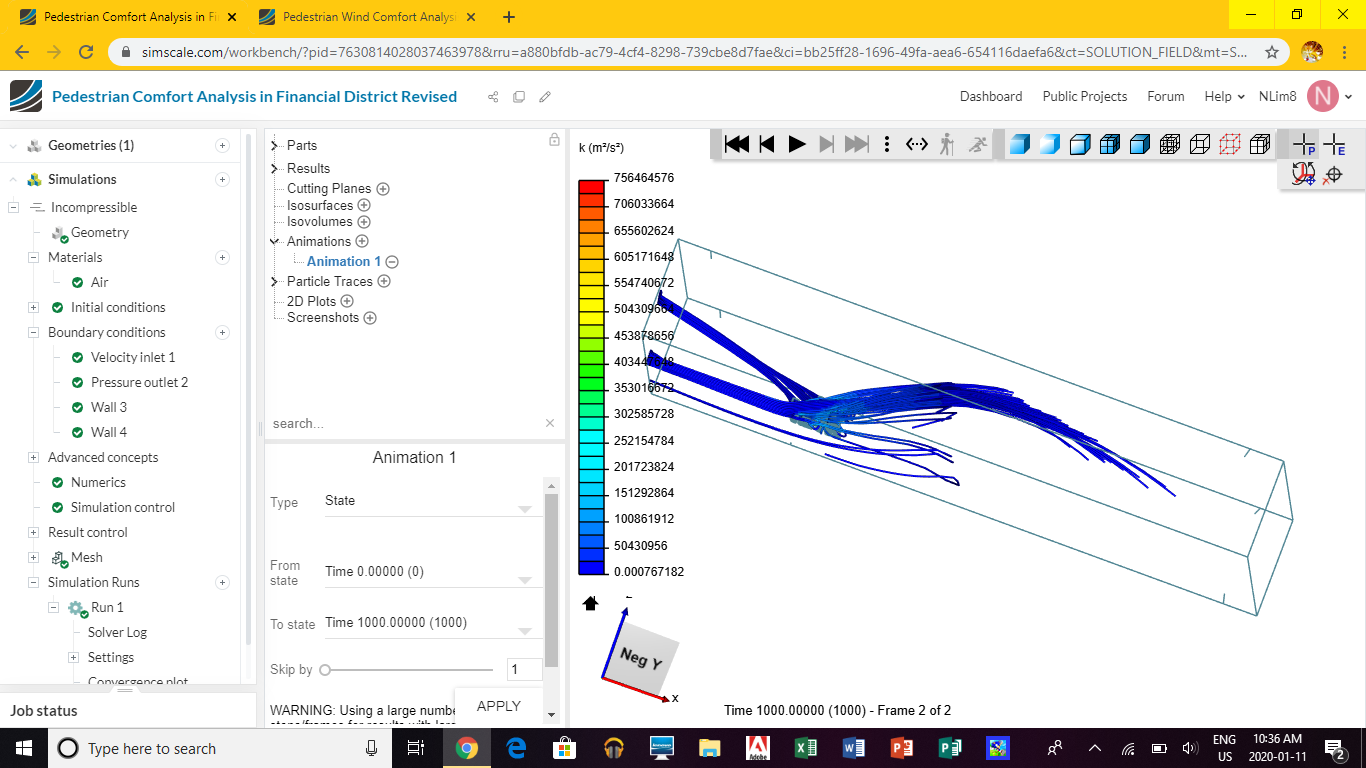Image resolution: width=1366 pixels, height=768 pixels.
Task: Open the project share icon
Action: (x=493, y=97)
